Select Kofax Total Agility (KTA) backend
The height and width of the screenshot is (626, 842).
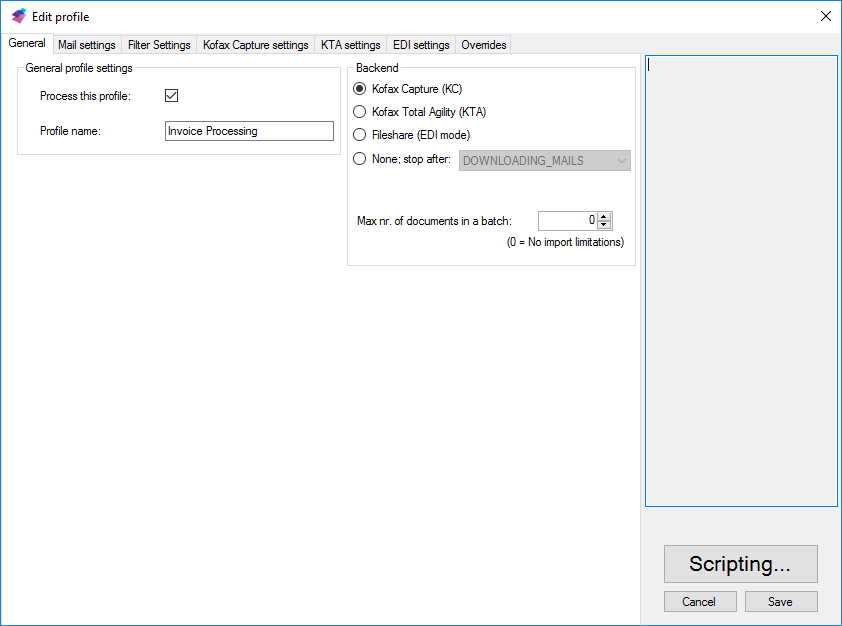tap(360, 112)
